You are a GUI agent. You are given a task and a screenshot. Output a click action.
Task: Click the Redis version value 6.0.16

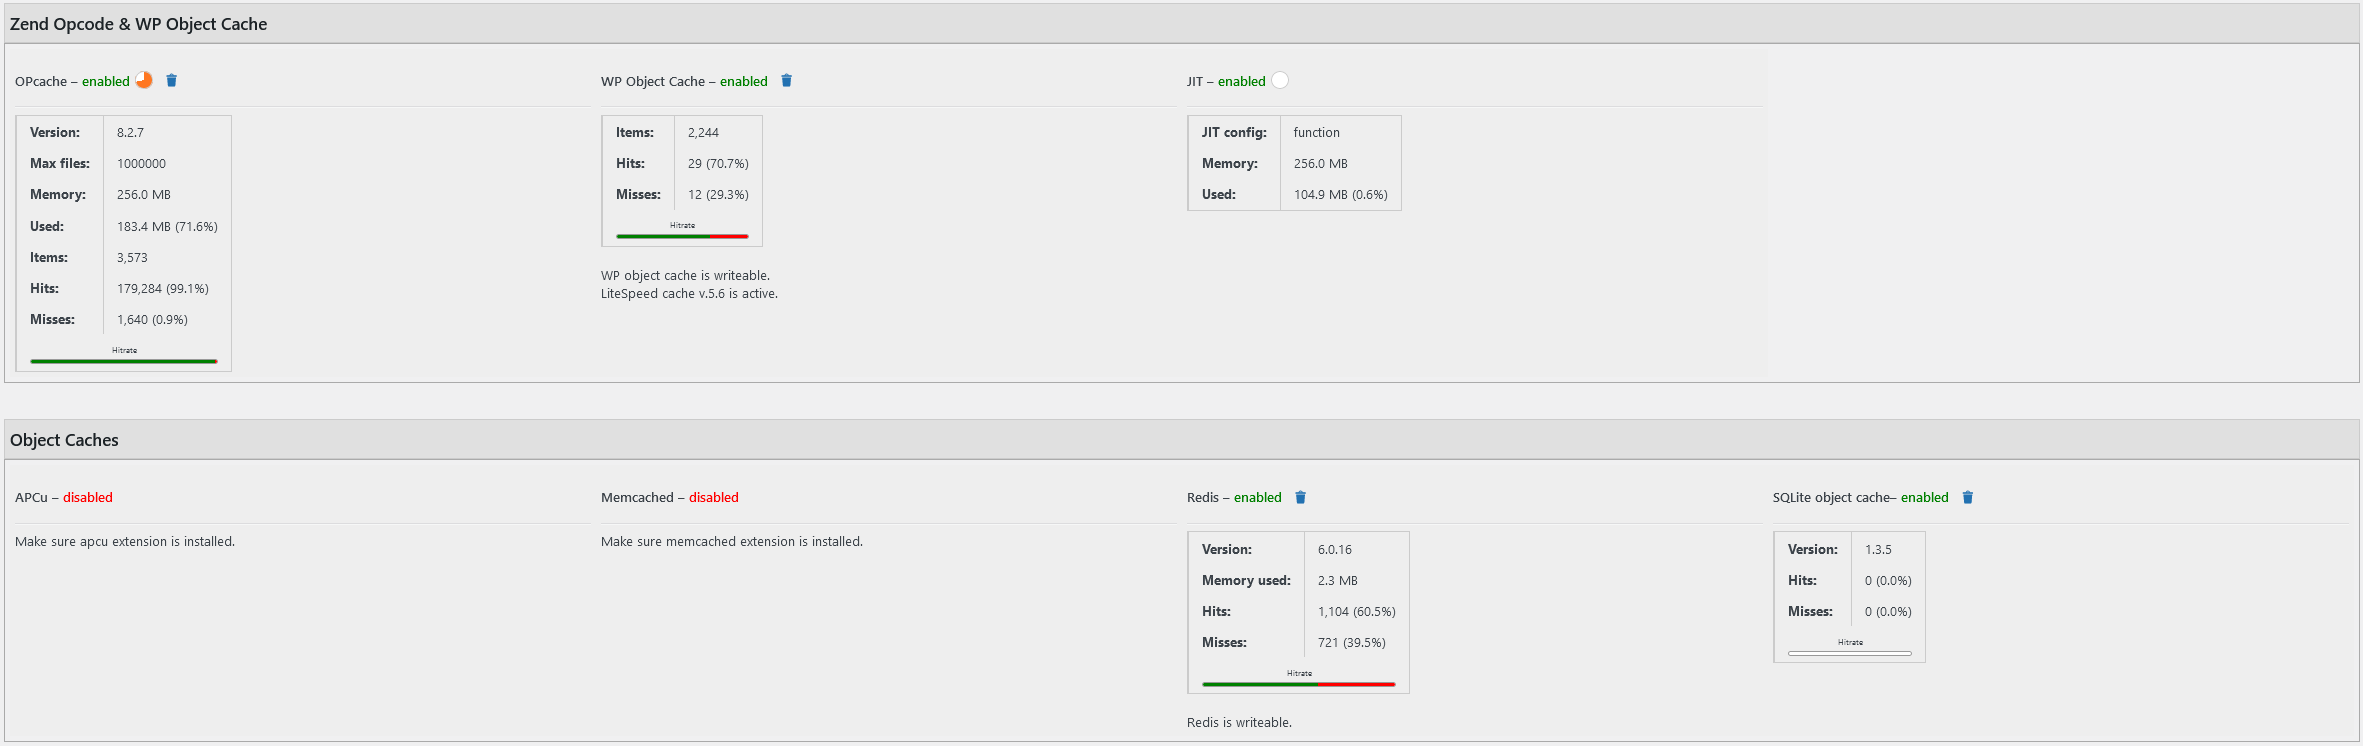tap(1334, 549)
